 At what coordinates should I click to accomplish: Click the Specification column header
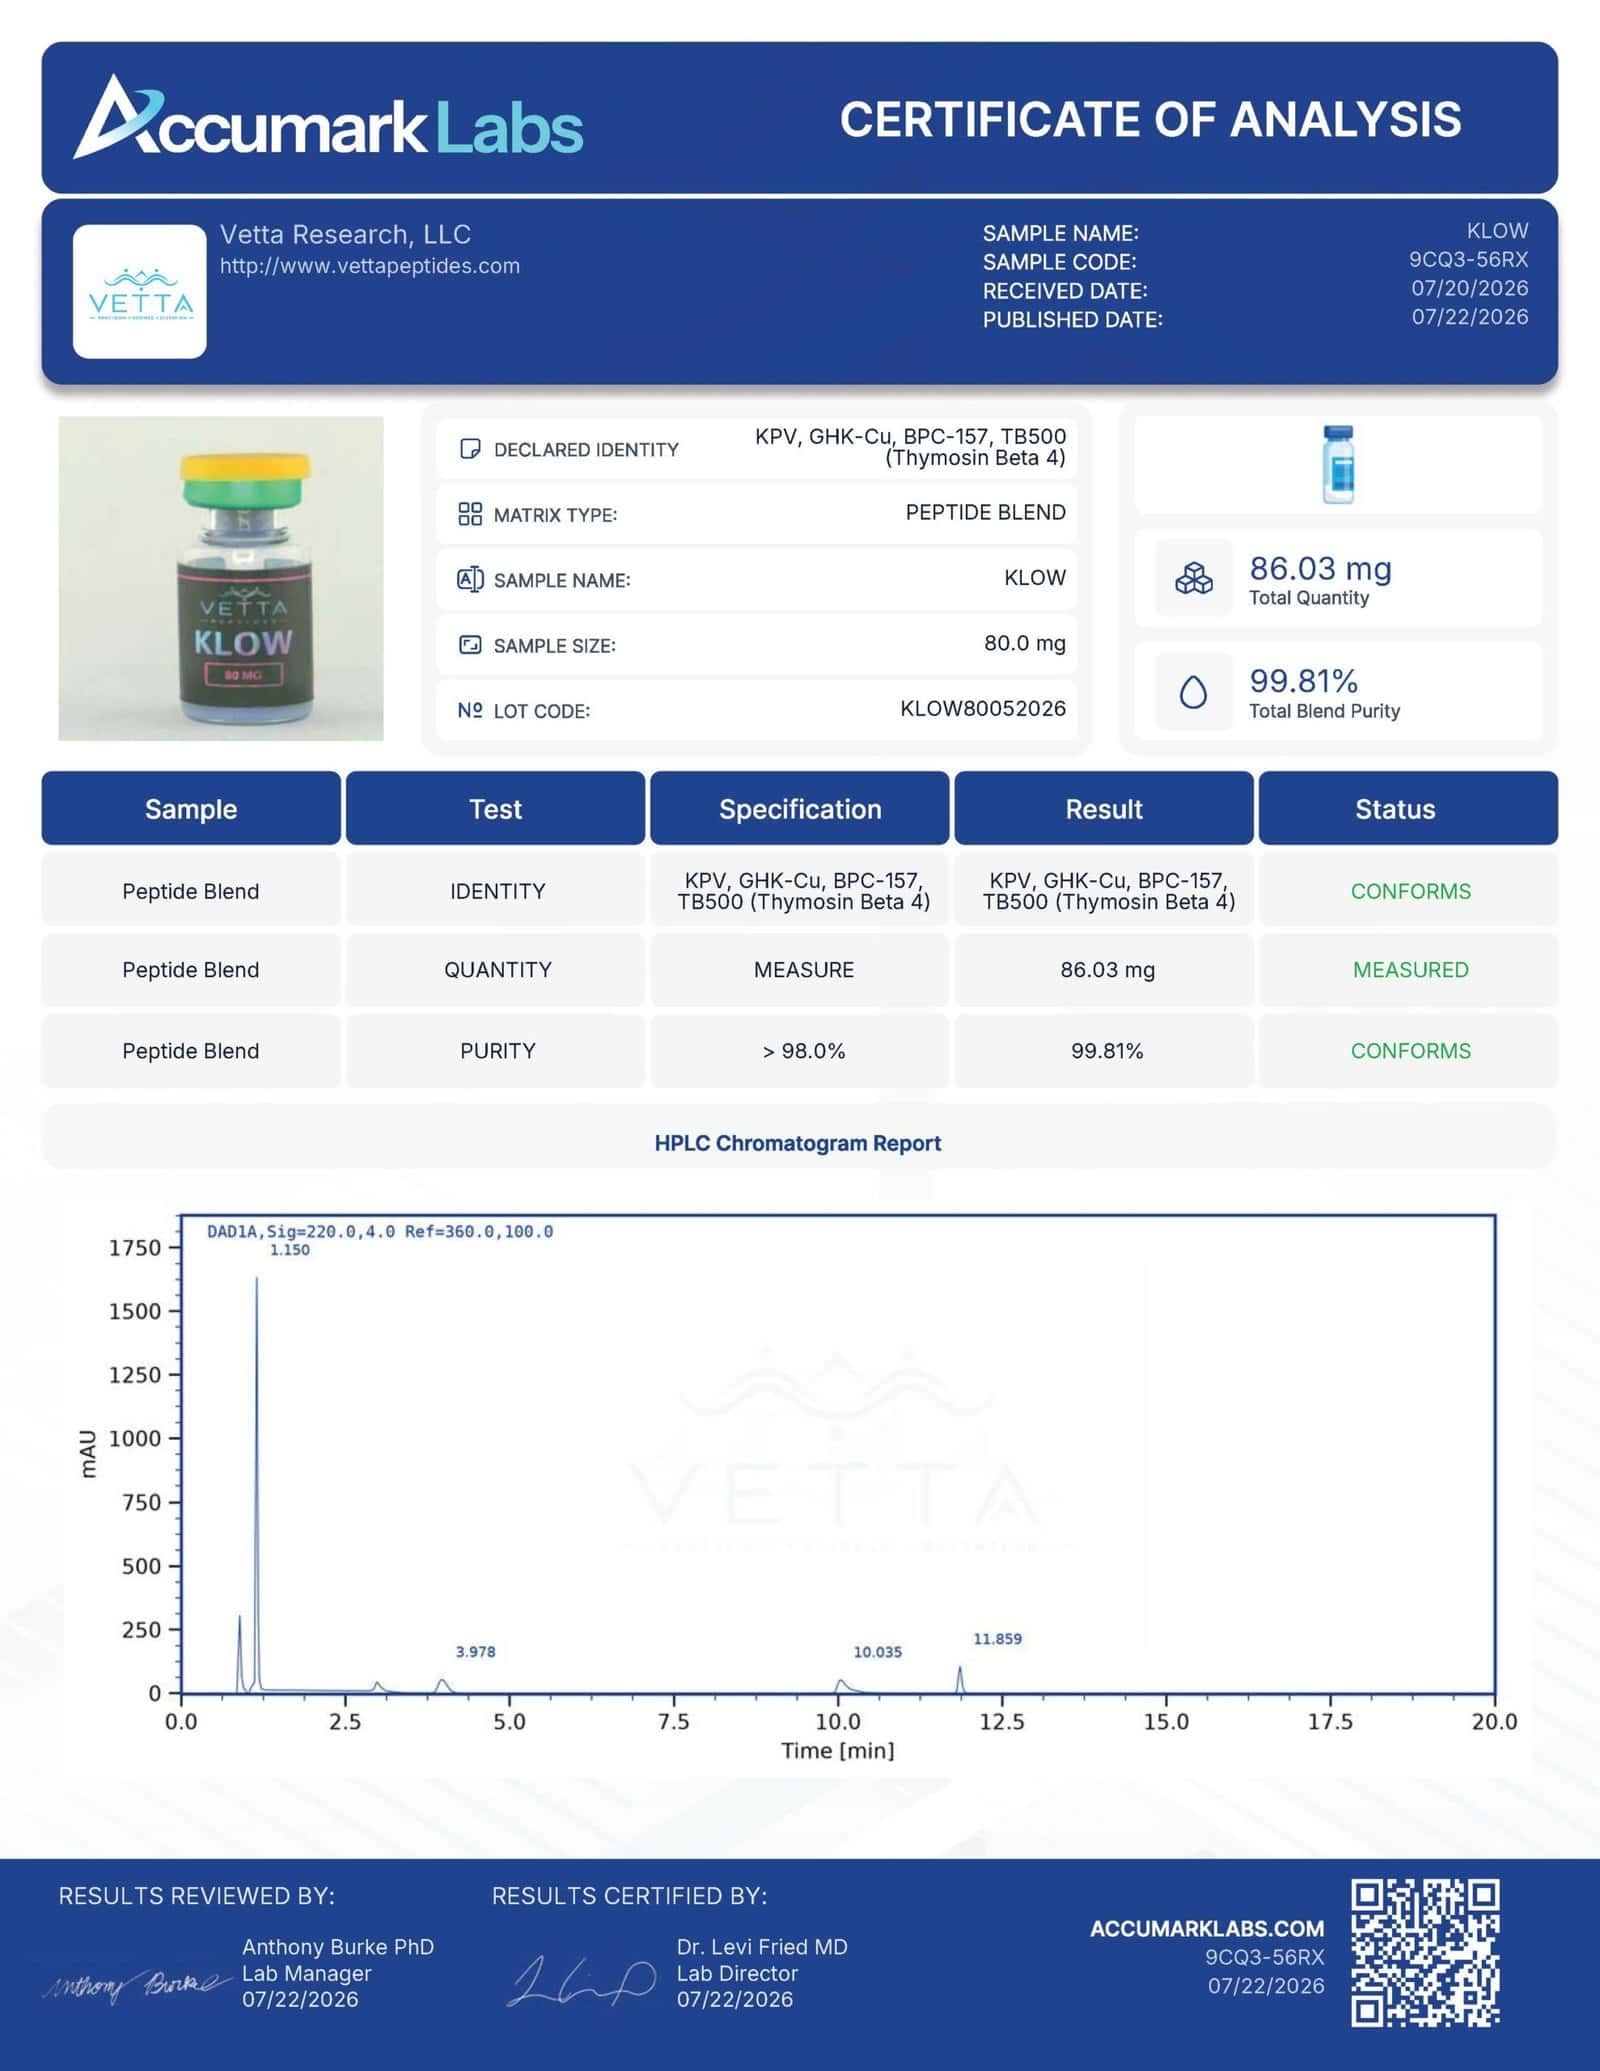point(800,808)
